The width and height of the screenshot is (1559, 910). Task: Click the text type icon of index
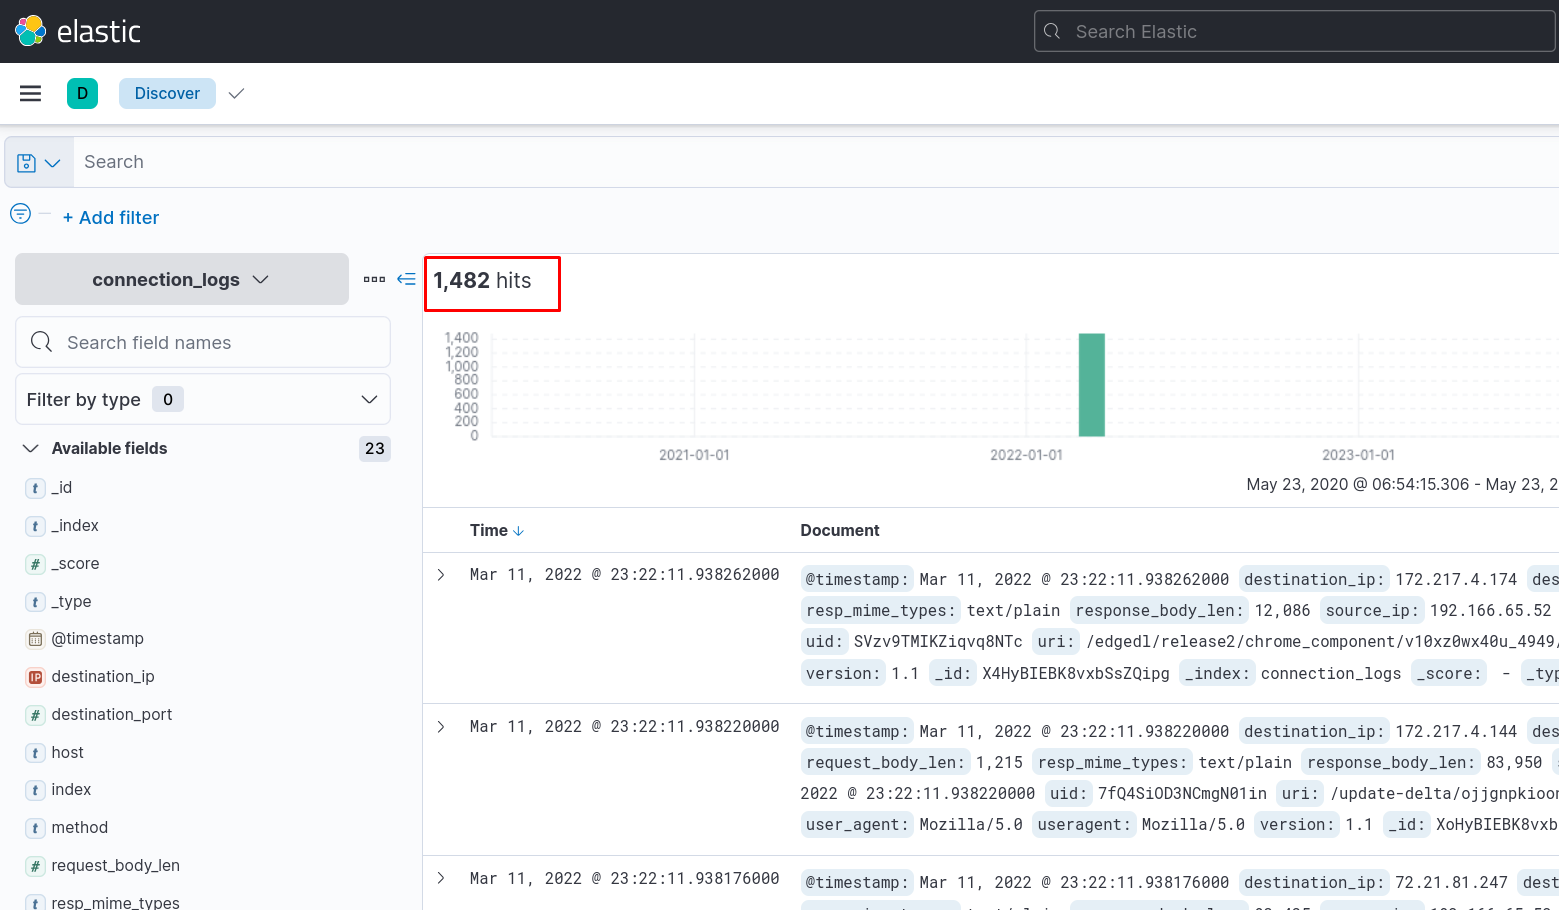(x=35, y=790)
